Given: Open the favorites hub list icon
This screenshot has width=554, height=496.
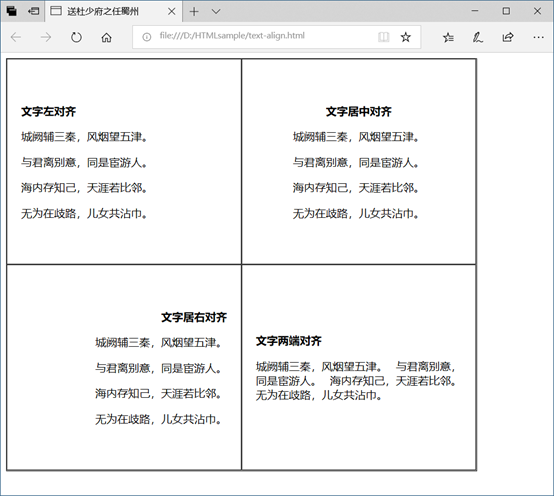Looking at the screenshot, I should [448, 37].
